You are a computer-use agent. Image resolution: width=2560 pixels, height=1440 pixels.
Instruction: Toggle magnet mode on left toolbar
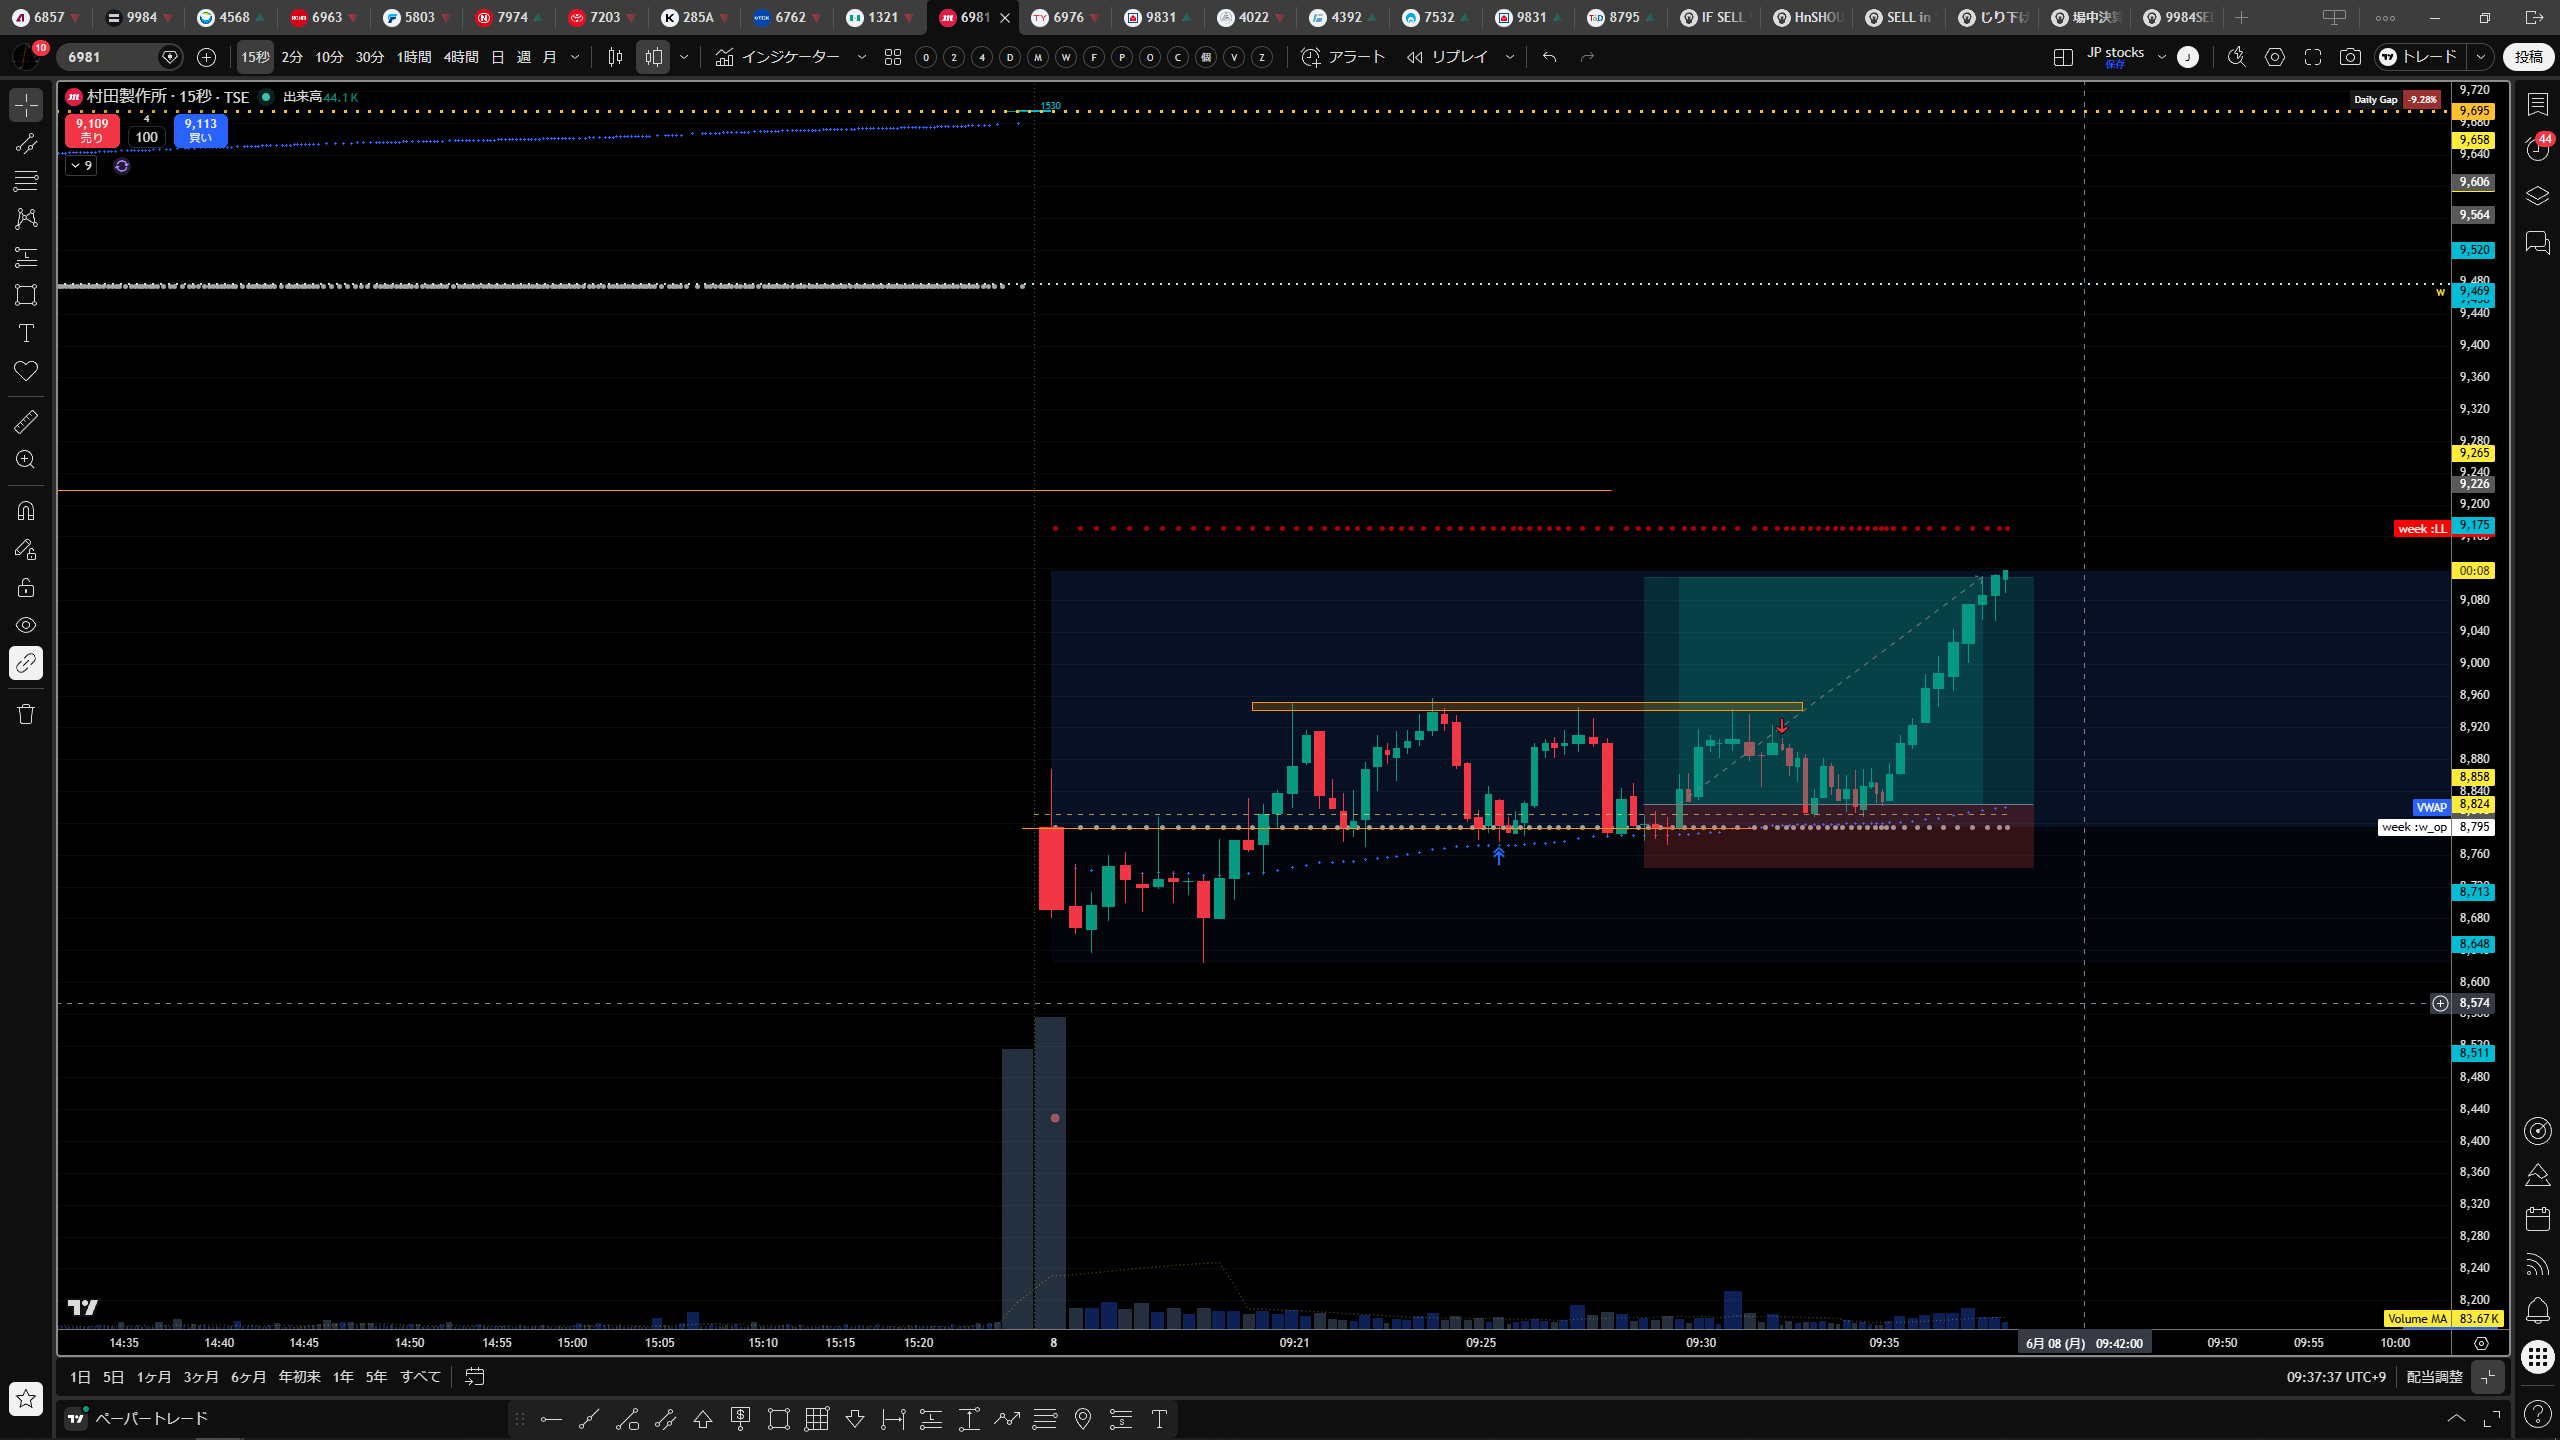tap(26, 511)
